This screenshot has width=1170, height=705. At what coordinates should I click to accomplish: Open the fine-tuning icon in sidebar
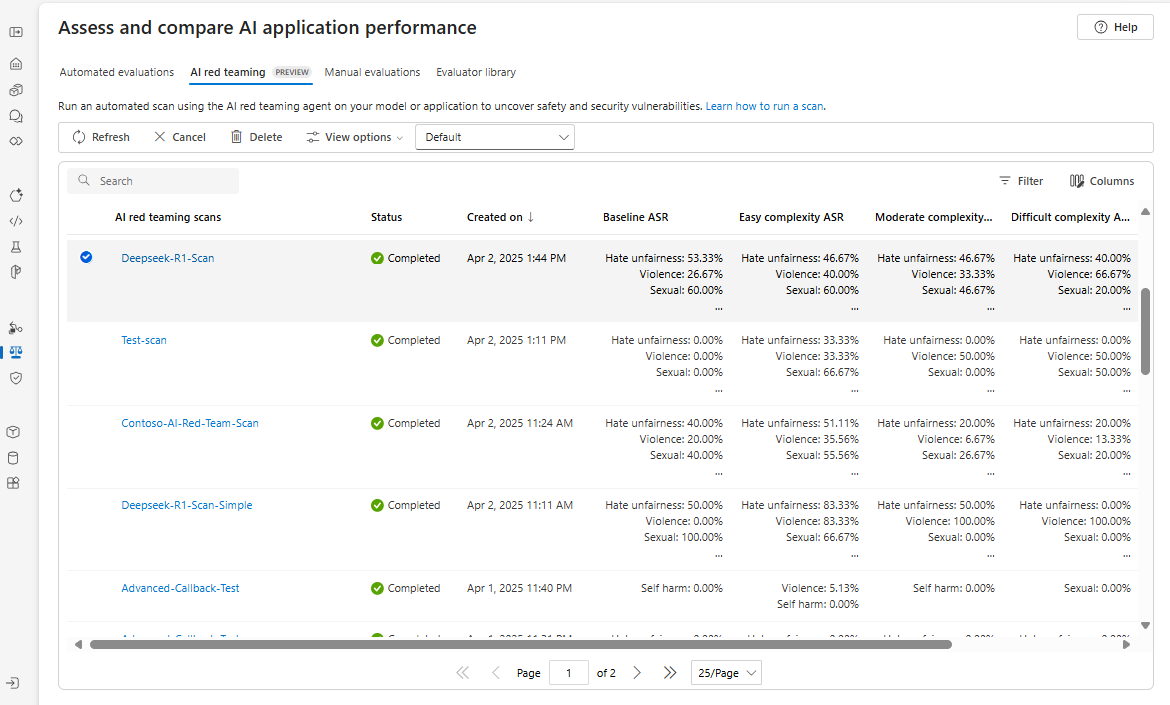tap(16, 195)
